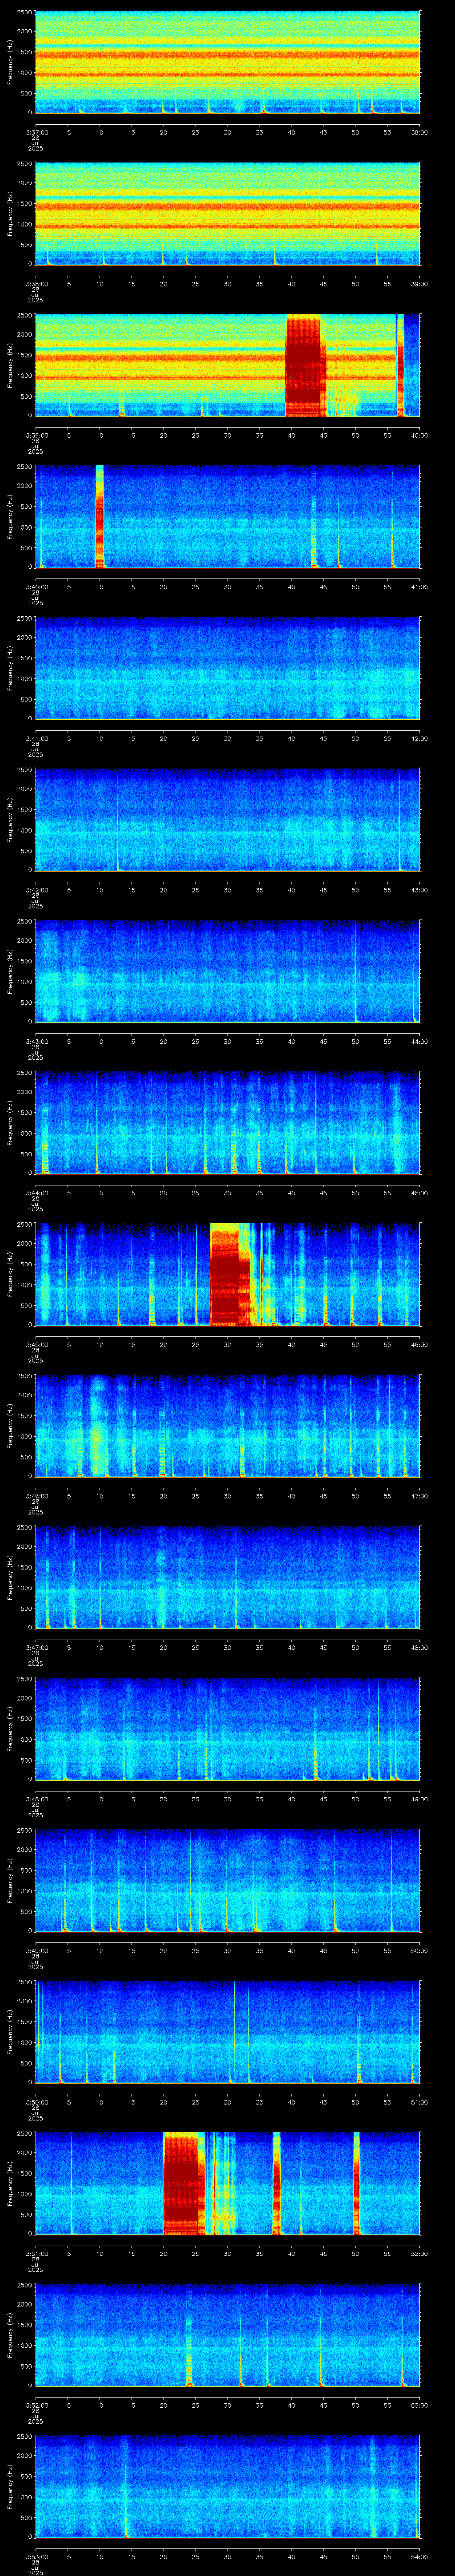The image size is (455, 2576).
Task: Click the red burst near 10 seconds in 3:40:00 panel
Action: point(100,517)
